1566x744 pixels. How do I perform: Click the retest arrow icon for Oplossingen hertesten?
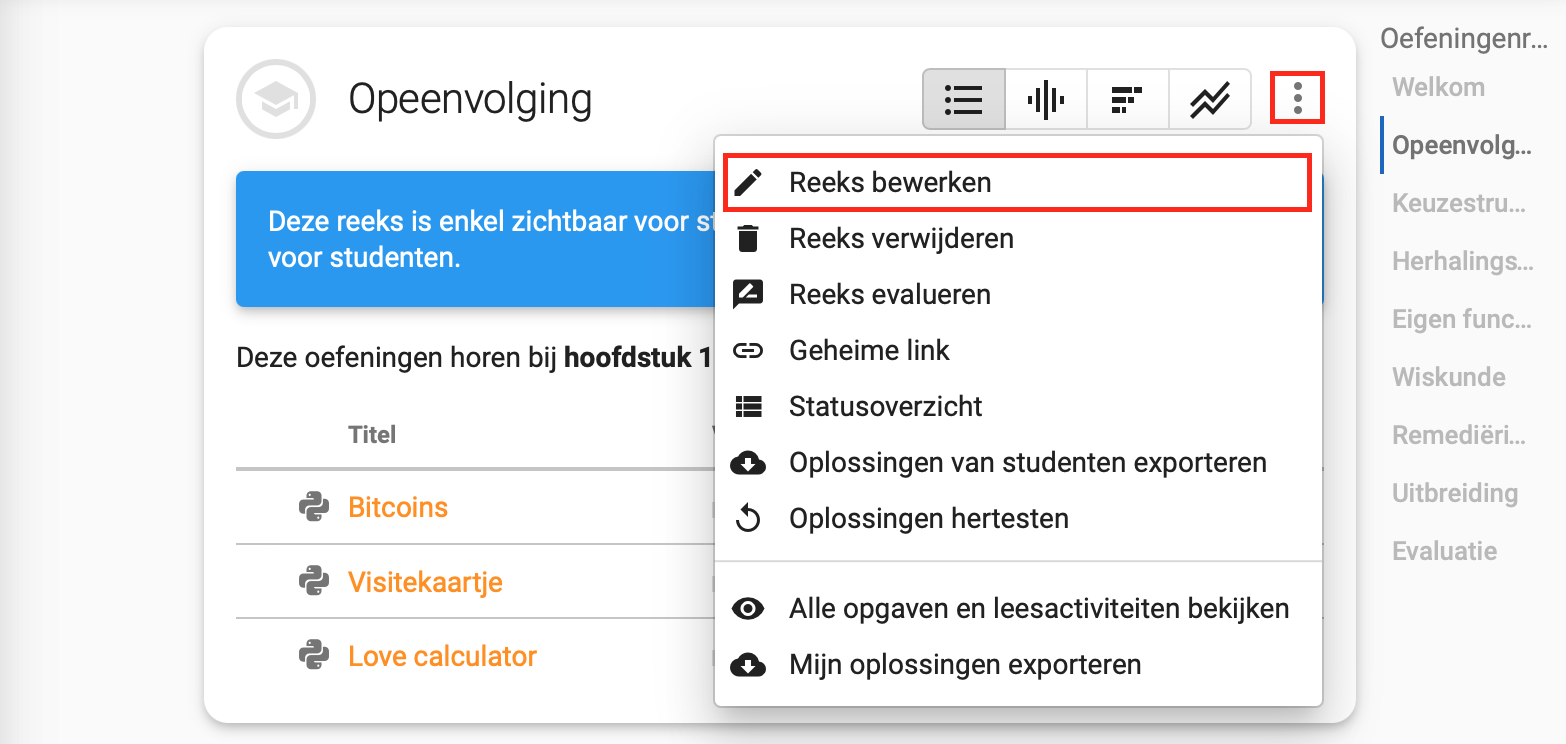point(748,519)
